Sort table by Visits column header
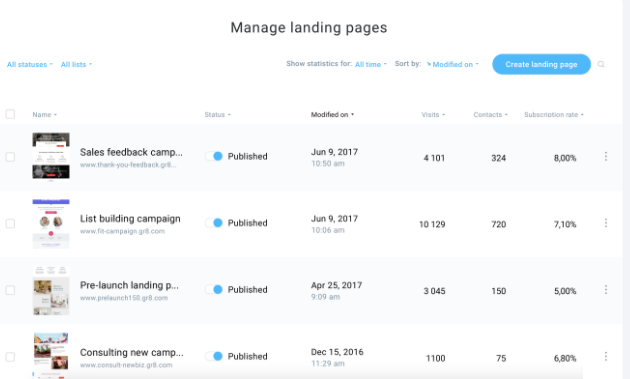Image resolution: width=630 pixels, height=379 pixels. point(433,115)
